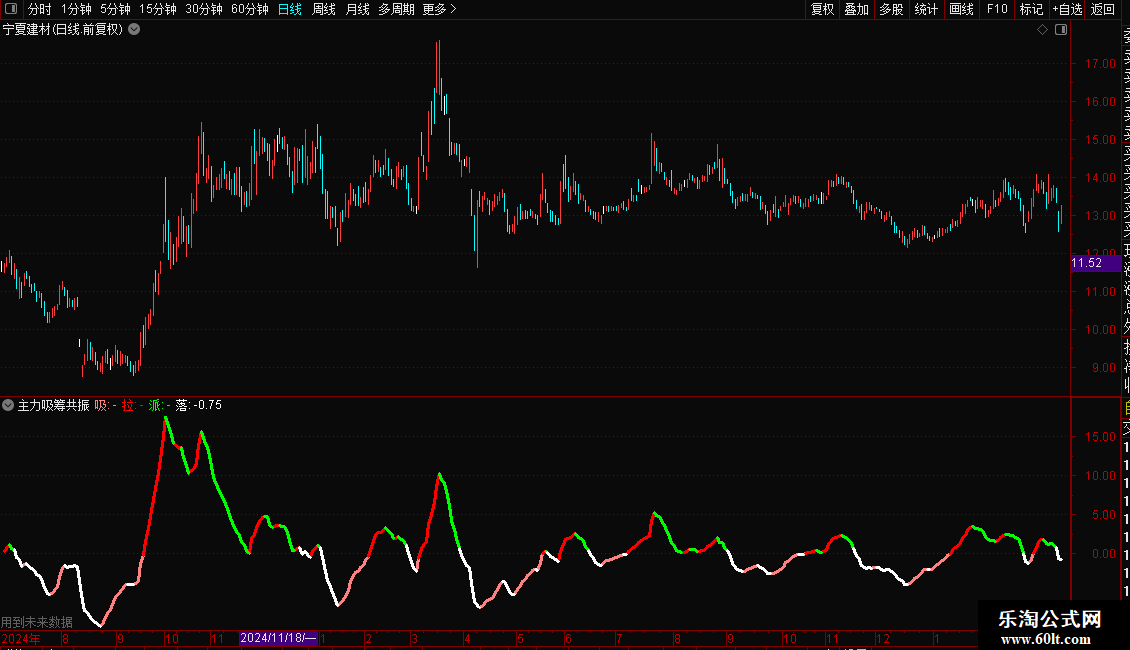Screen dimensions: 1130x650
Task: Open dropdown beside 宁夏建材 title
Action: pos(134,30)
